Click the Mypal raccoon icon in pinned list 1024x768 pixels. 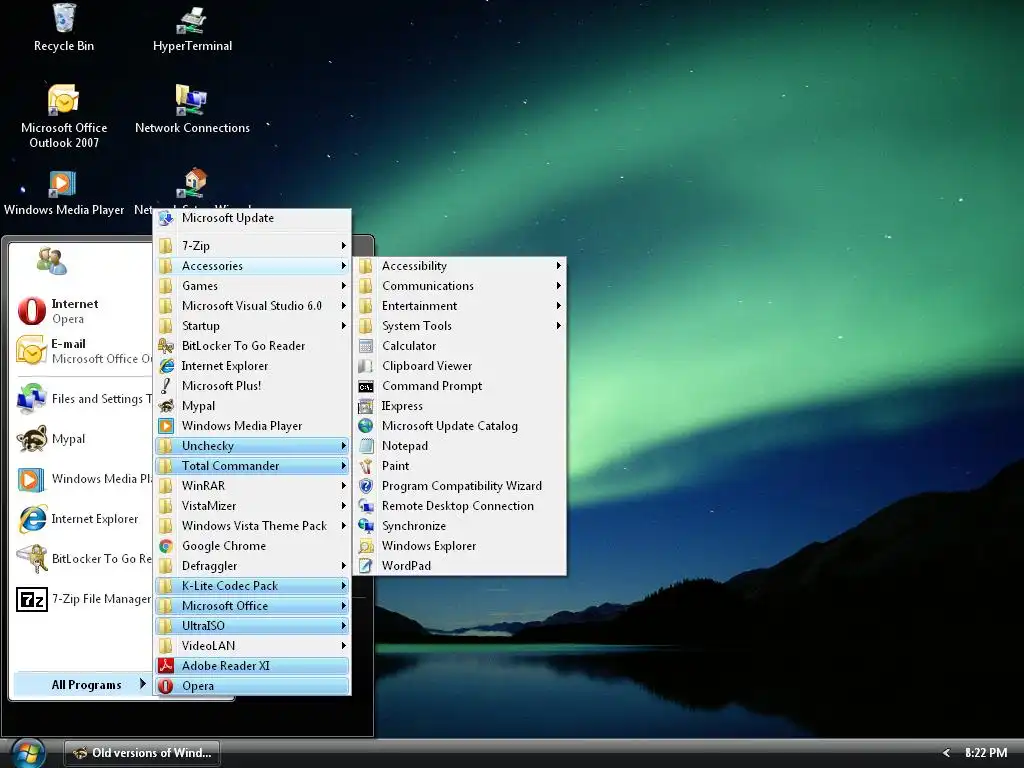pyautogui.click(x=31, y=438)
